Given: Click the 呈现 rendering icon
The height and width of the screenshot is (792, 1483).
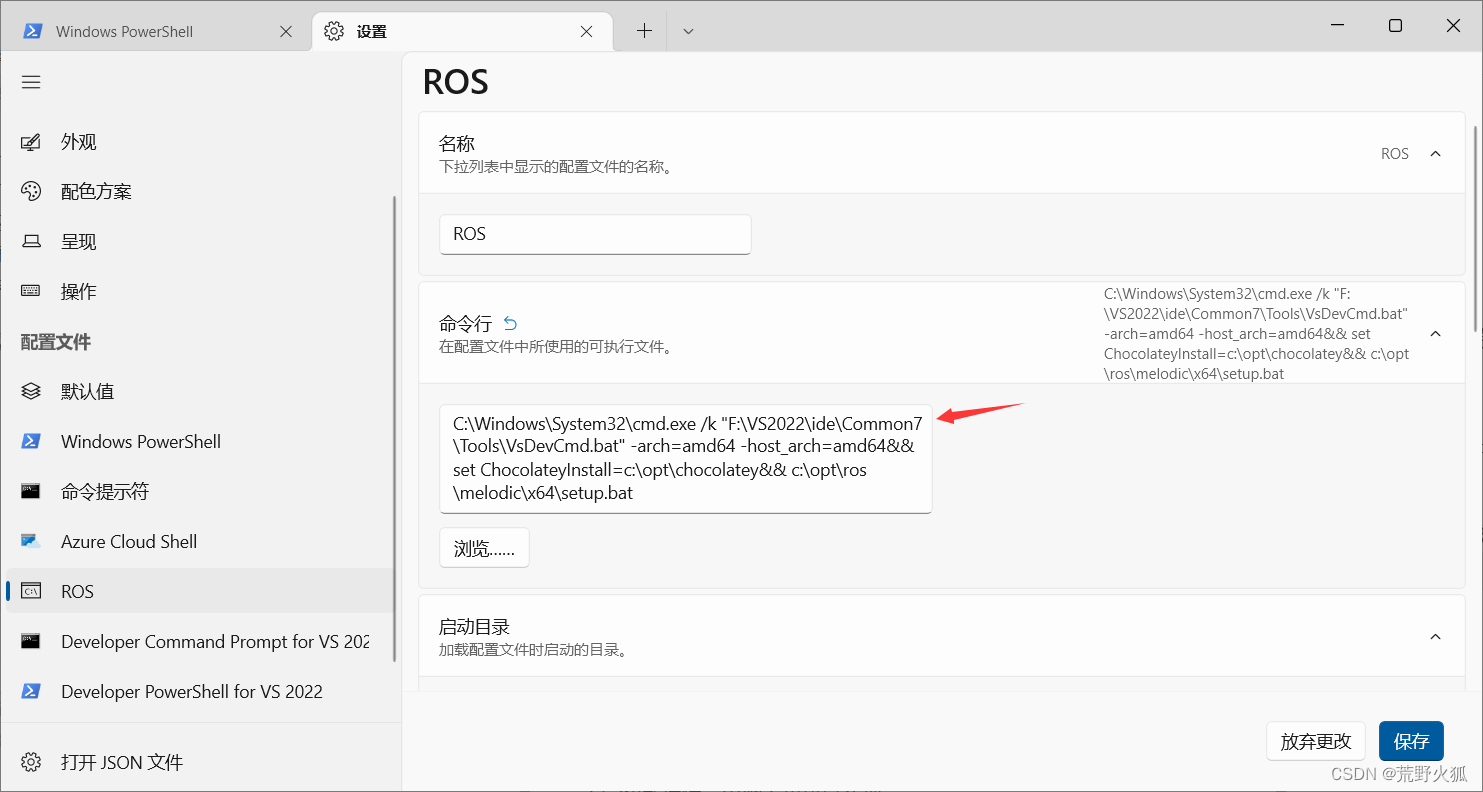Looking at the screenshot, I should click(x=31, y=241).
